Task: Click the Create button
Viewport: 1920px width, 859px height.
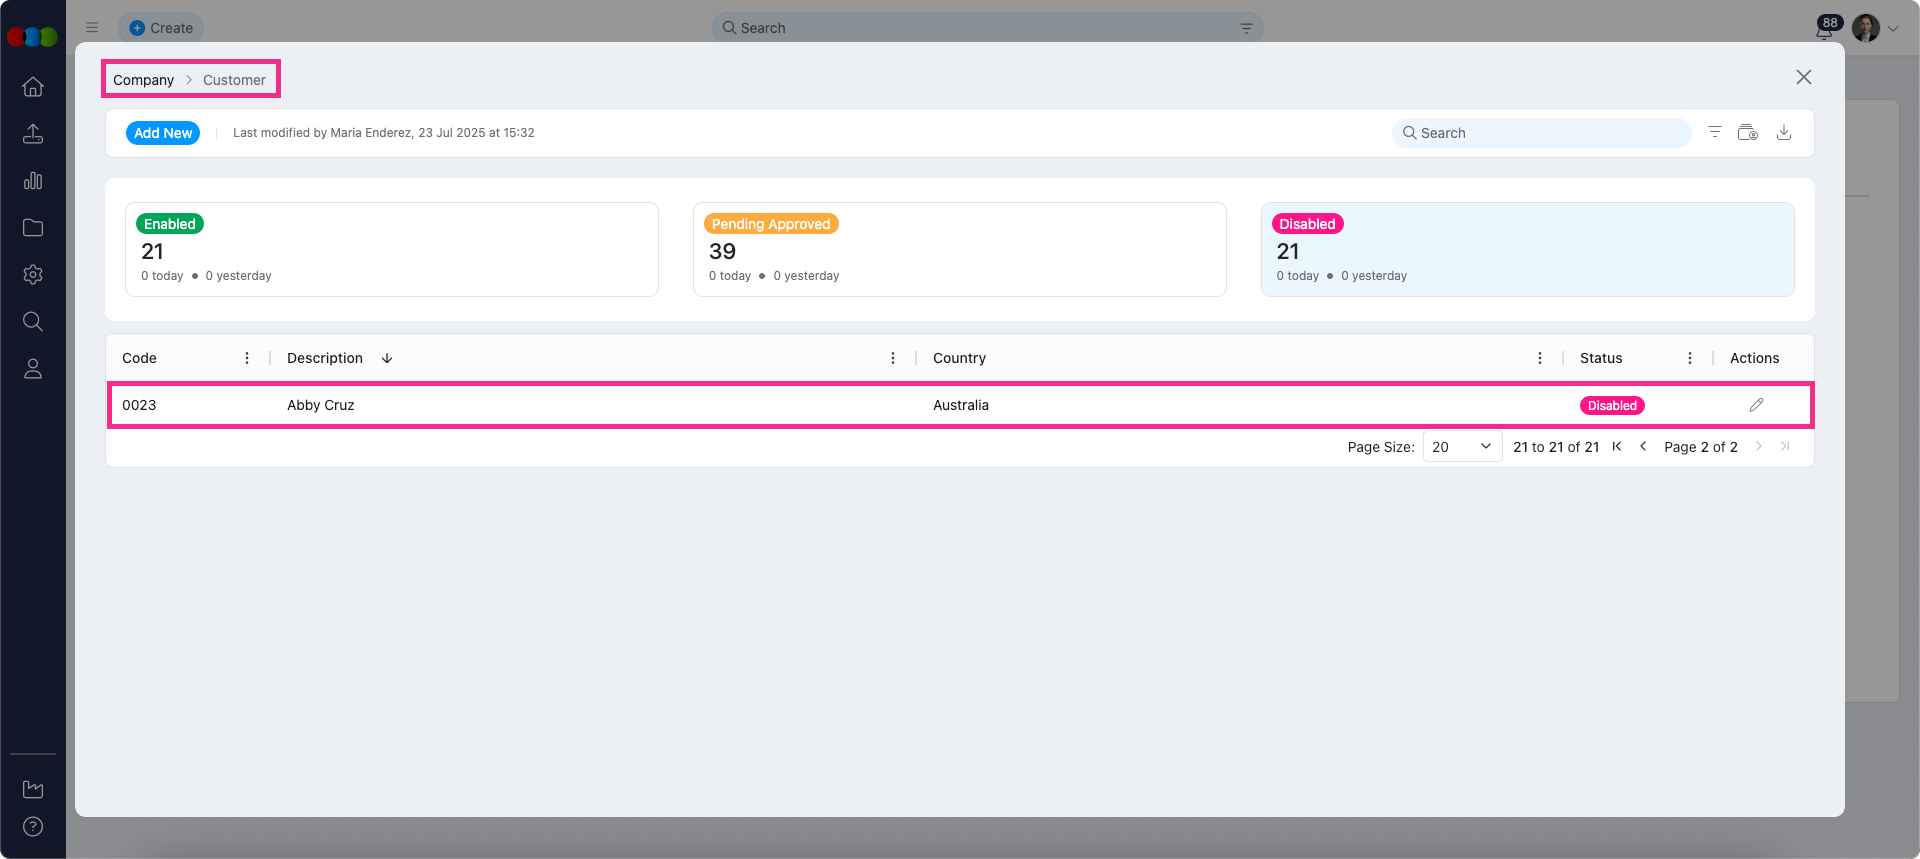Action: [x=161, y=28]
